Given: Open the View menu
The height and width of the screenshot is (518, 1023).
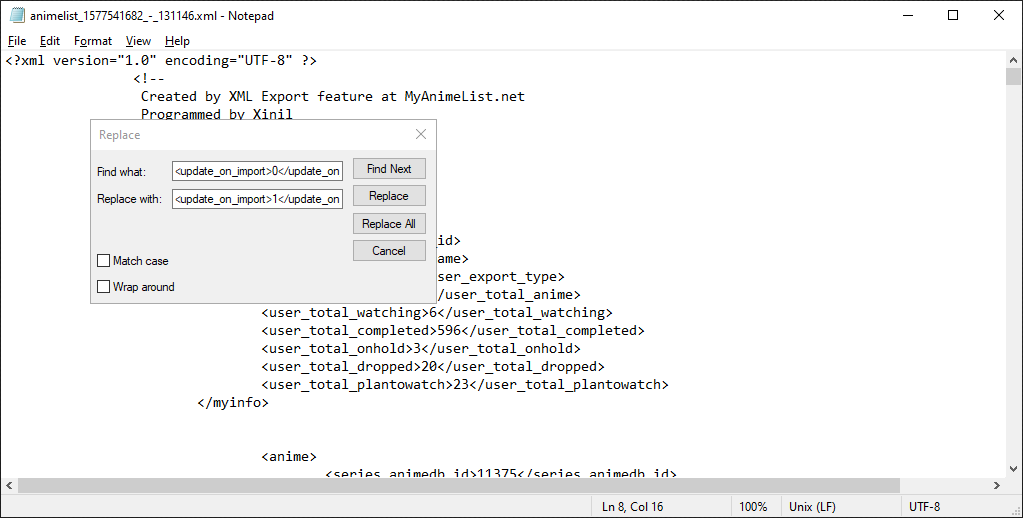Looking at the screenshot, I should tap(138, 41).
